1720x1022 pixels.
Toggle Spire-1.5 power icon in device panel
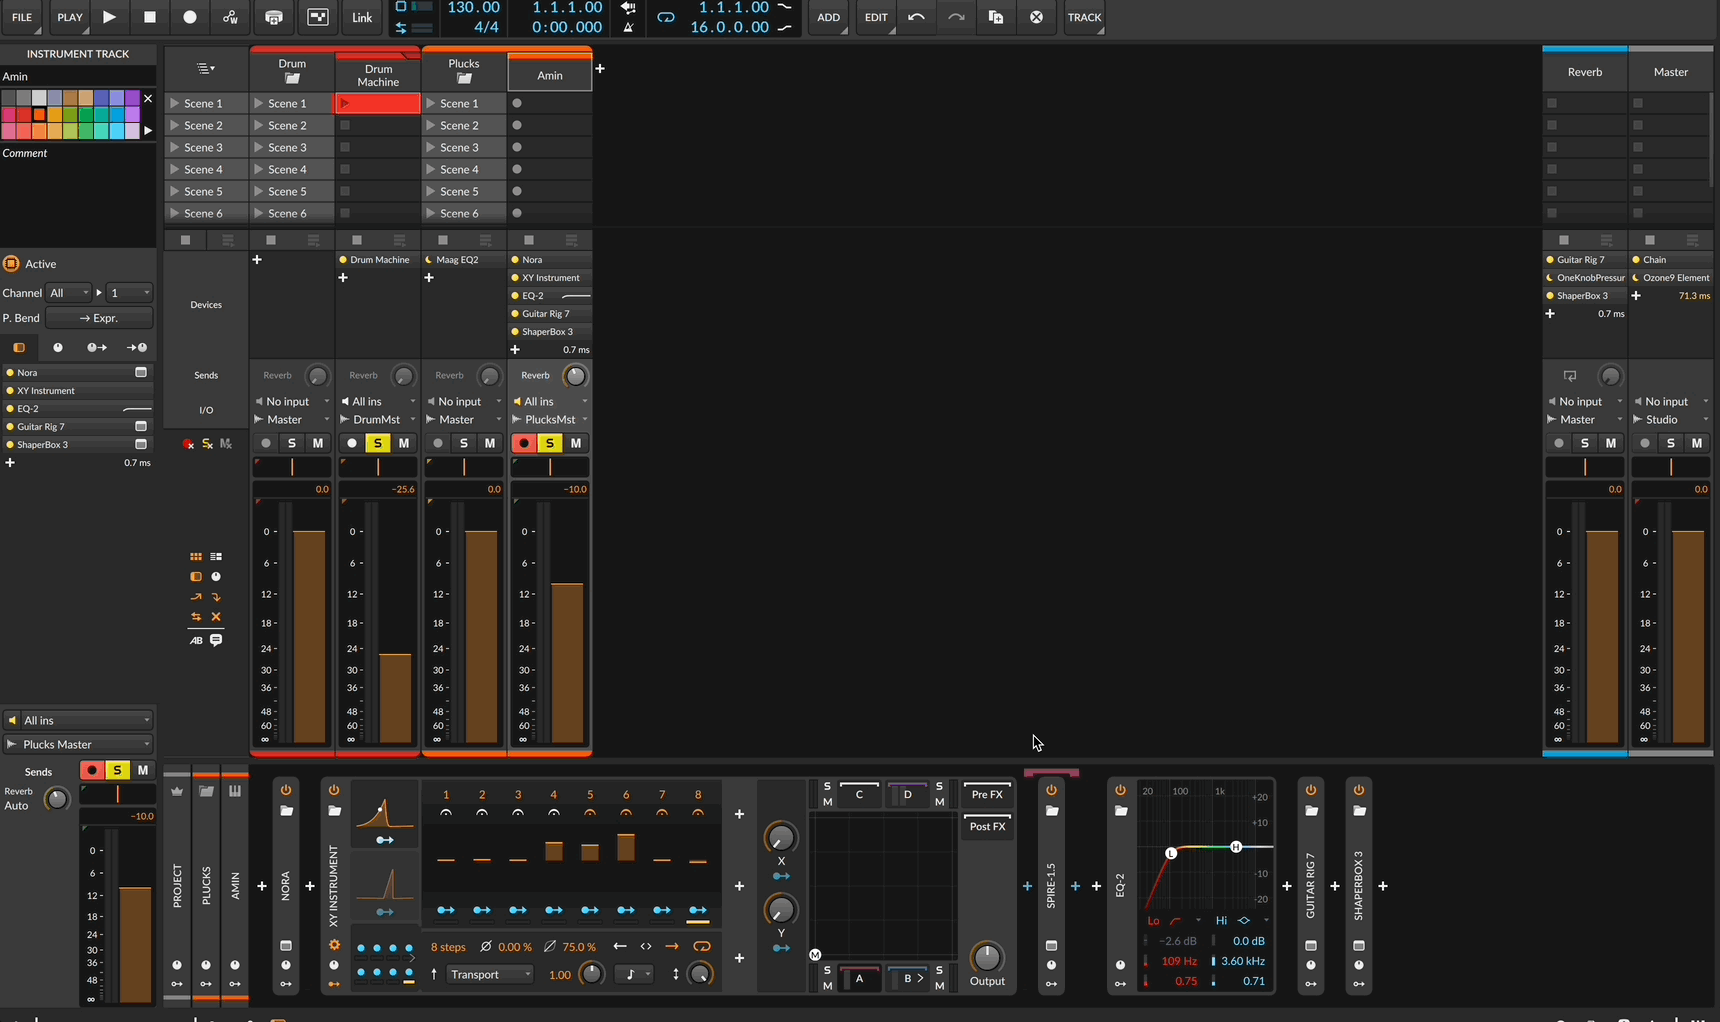click(x=1051, y=790)
